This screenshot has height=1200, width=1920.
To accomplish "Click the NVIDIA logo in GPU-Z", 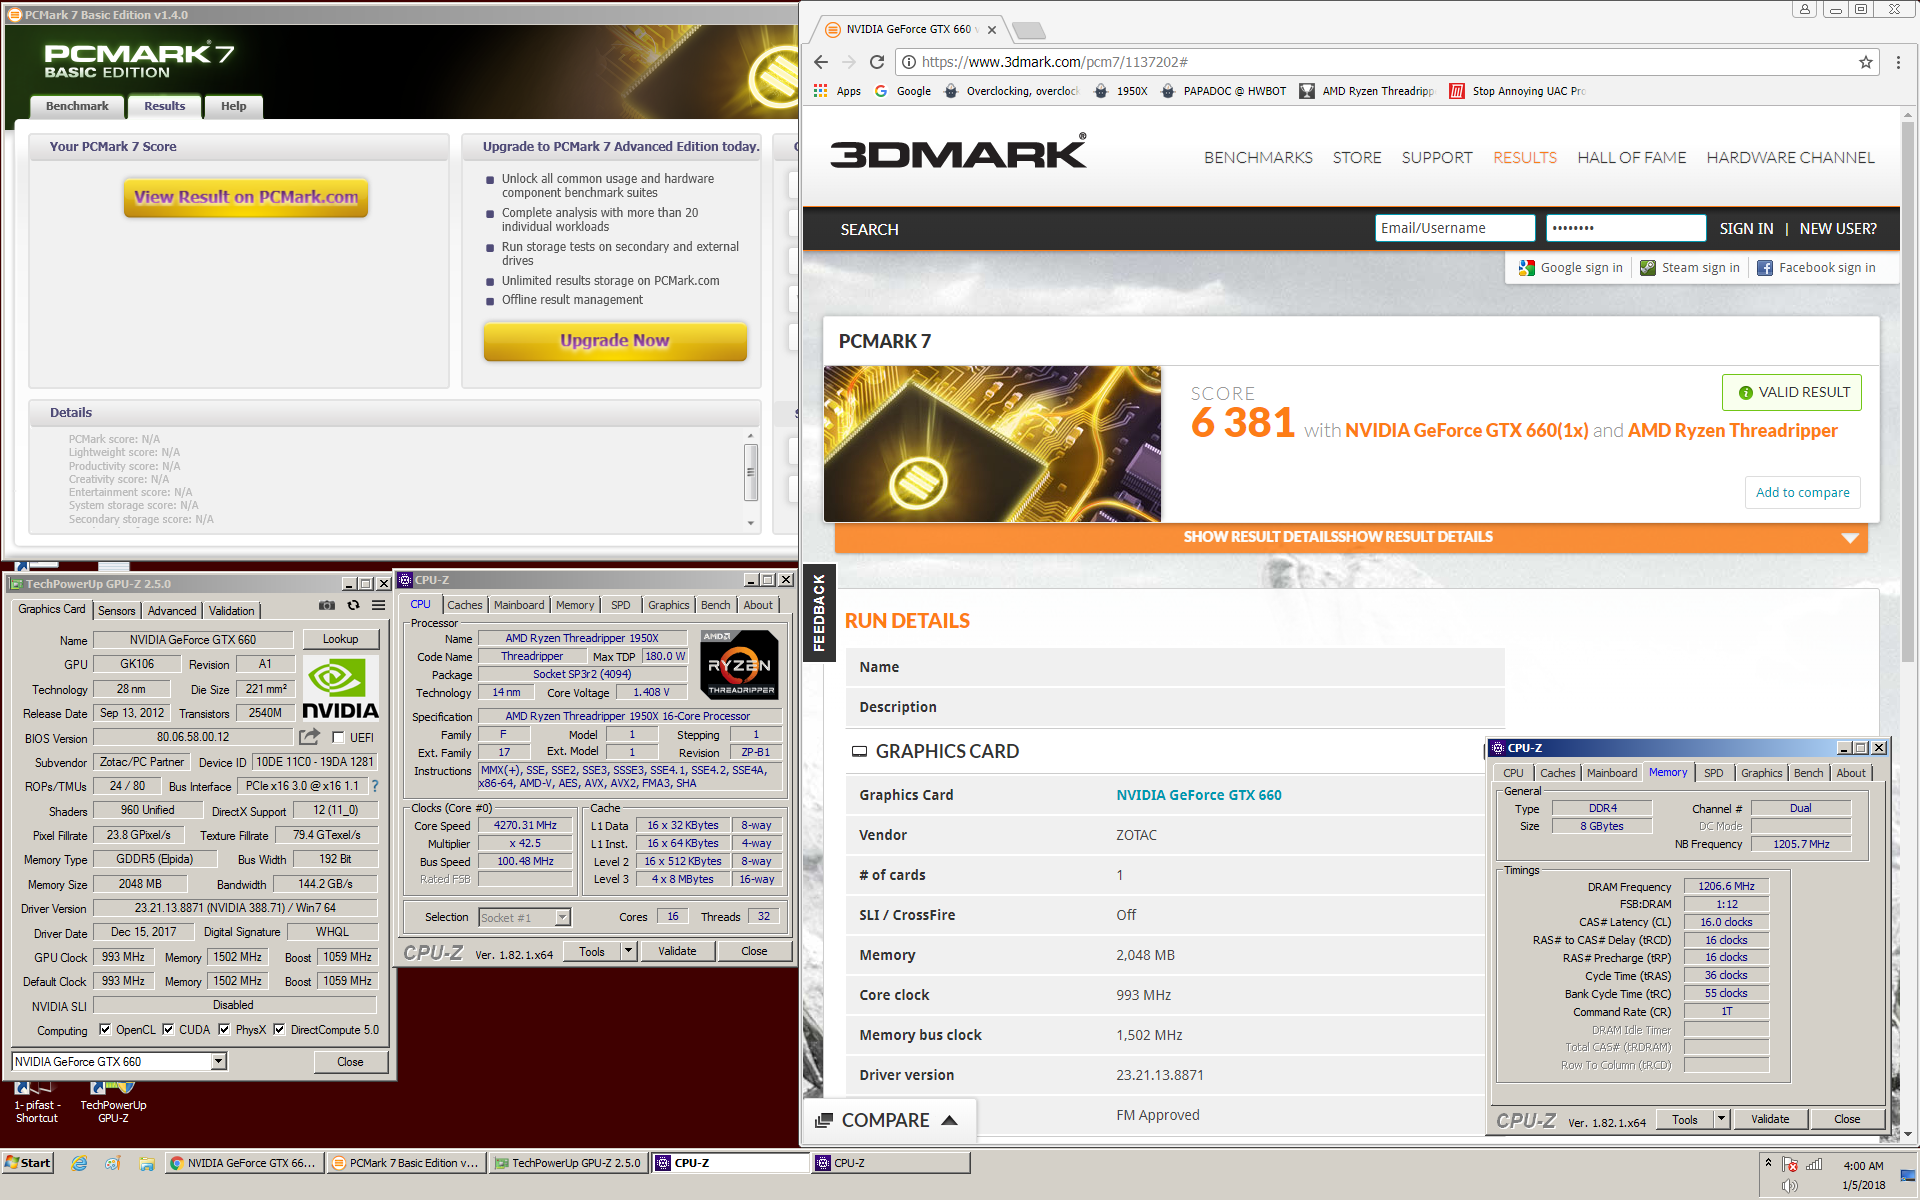I will (340, 689).
